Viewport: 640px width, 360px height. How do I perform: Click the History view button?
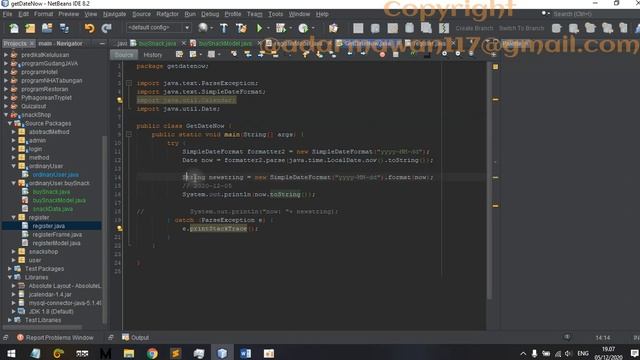point(153,55)
